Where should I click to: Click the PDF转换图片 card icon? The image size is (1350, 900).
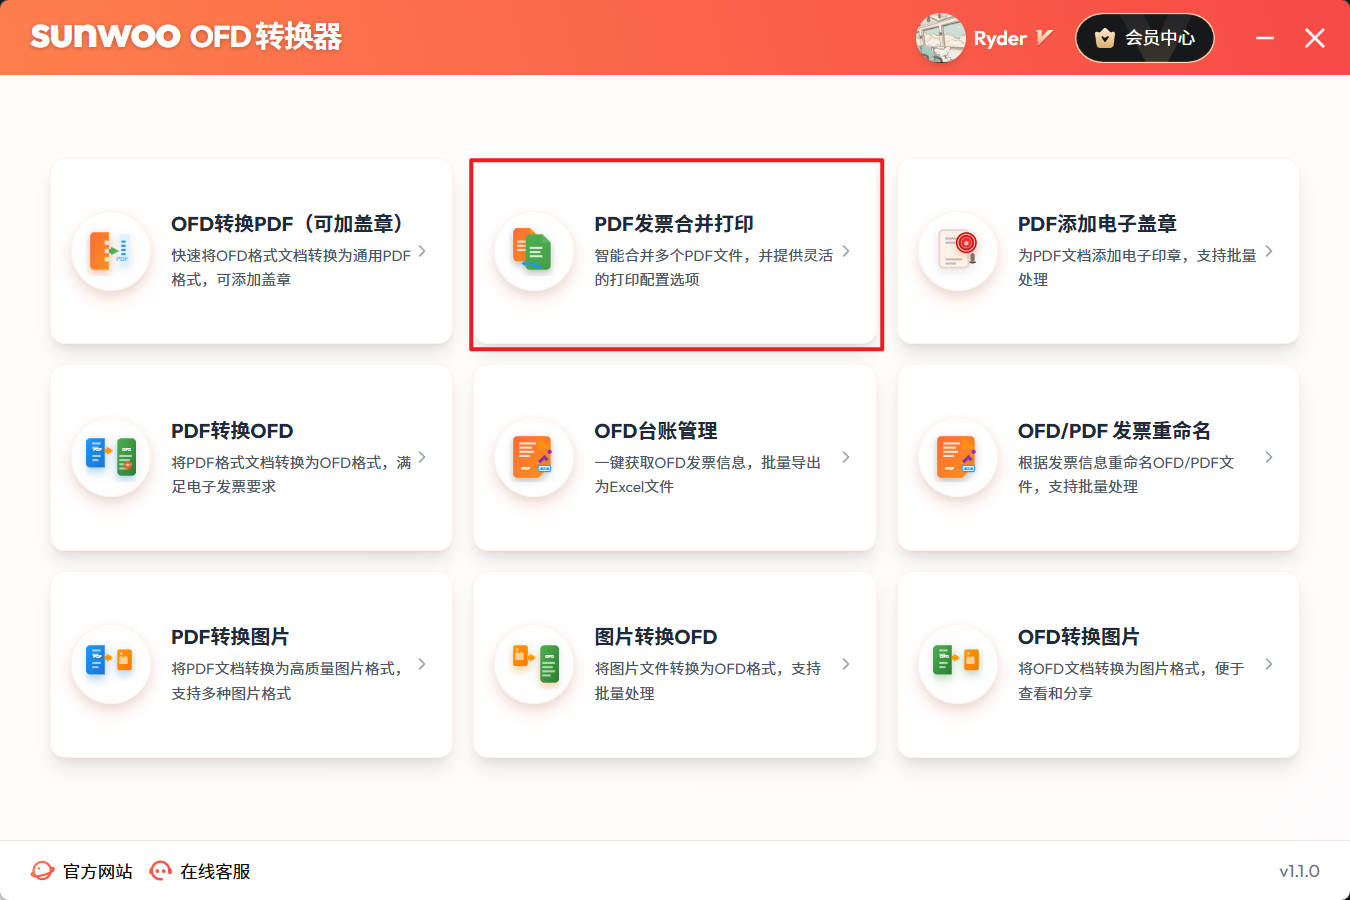pos(111,664)
